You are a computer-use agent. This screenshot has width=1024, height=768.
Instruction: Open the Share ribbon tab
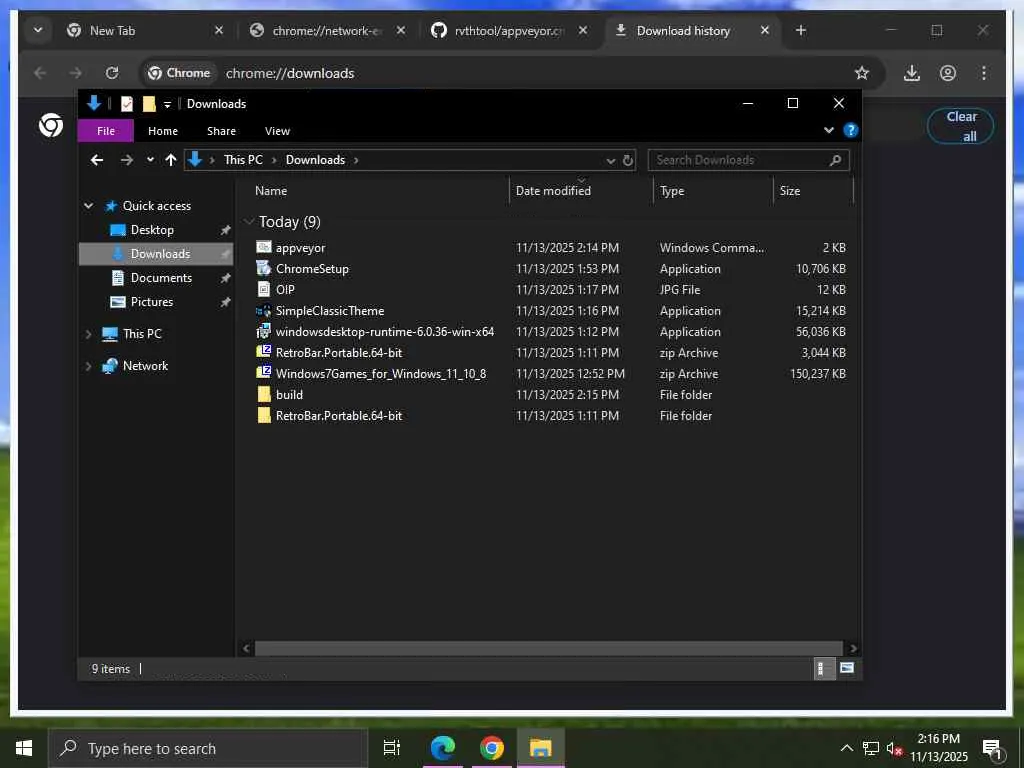(221, 131)
